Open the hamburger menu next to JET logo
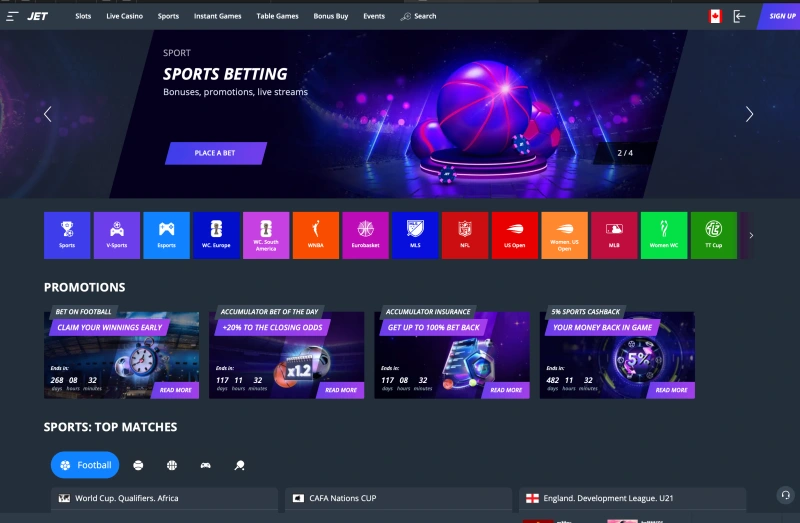This screenshot has width=800, height=523. point(13,16)
